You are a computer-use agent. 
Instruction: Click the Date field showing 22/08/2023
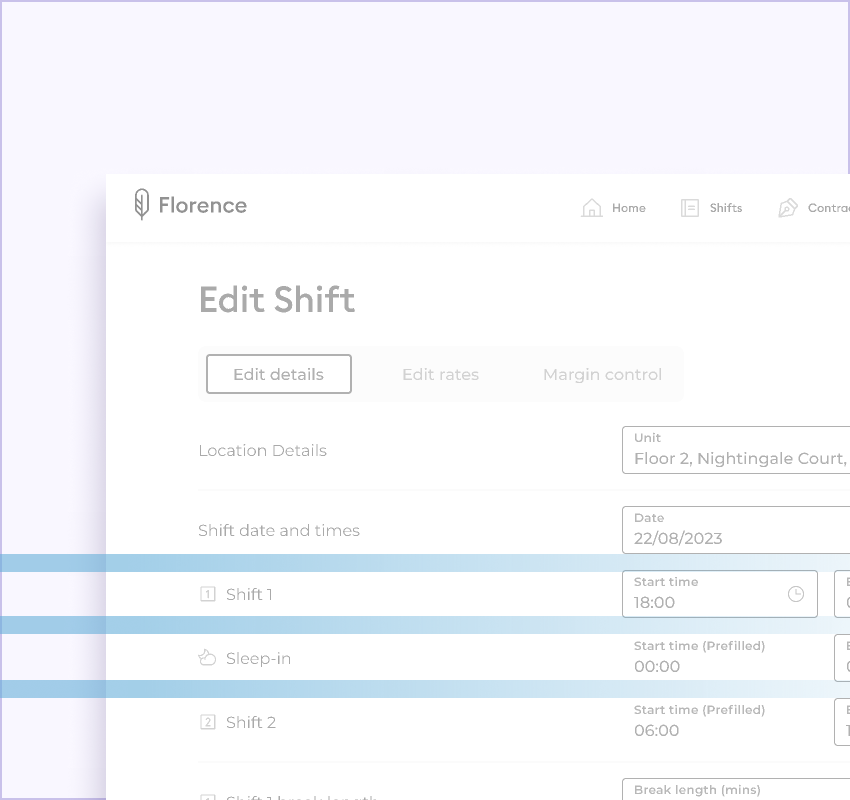[736, 530]
